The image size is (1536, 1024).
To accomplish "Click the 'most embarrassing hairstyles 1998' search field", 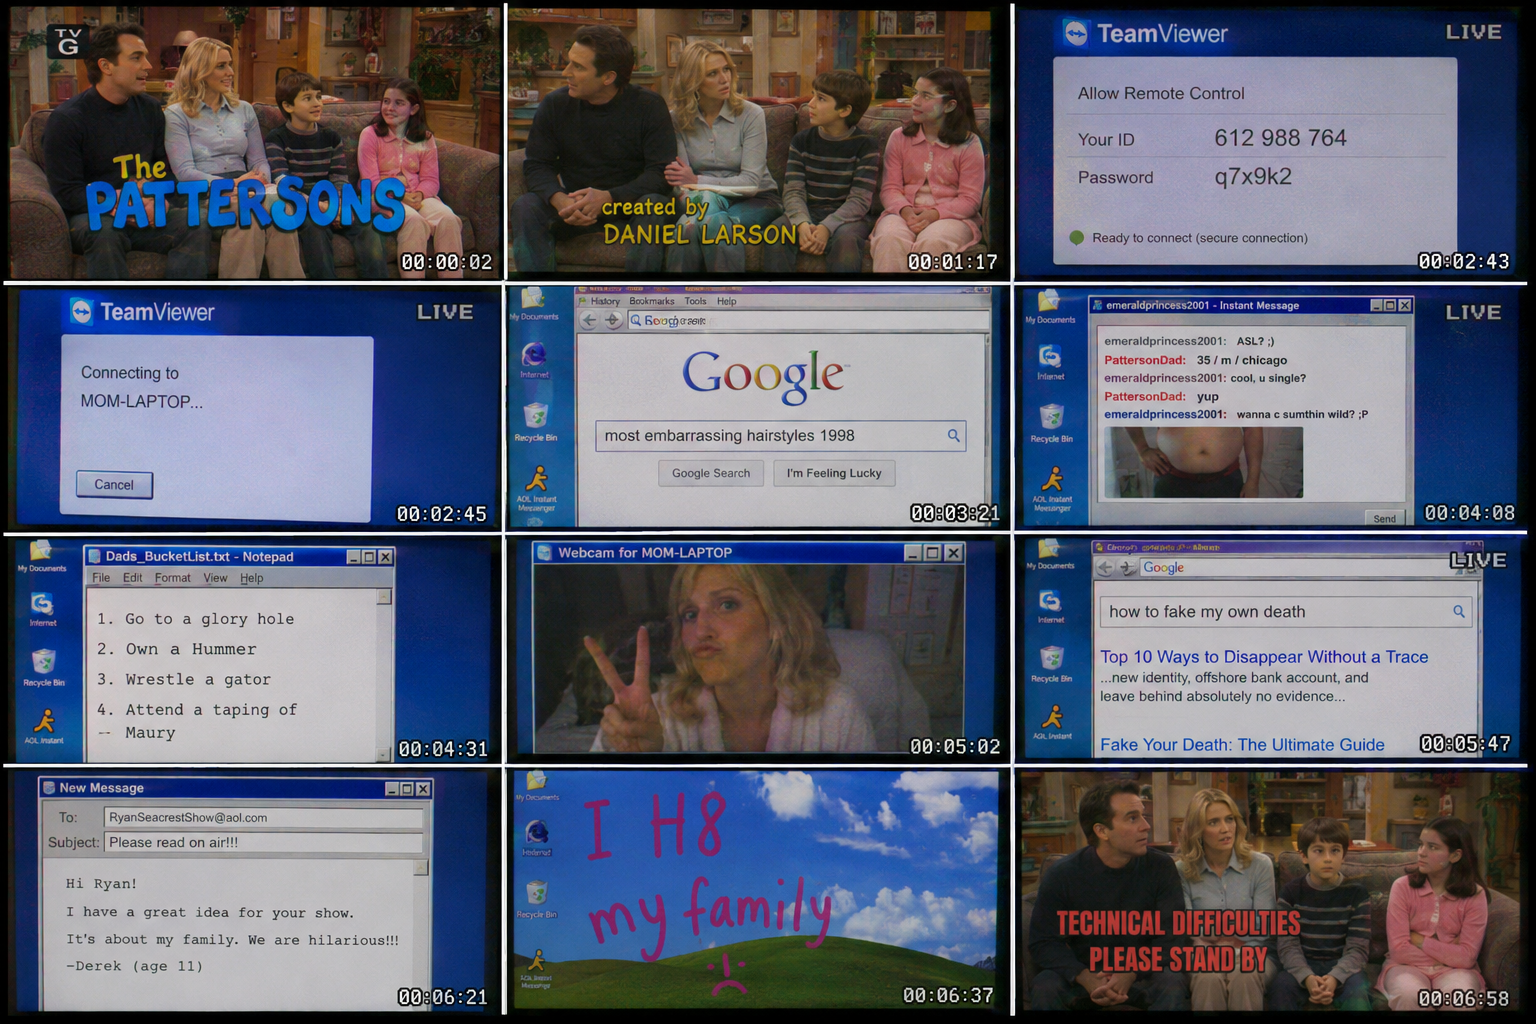I will click(780, 435).
